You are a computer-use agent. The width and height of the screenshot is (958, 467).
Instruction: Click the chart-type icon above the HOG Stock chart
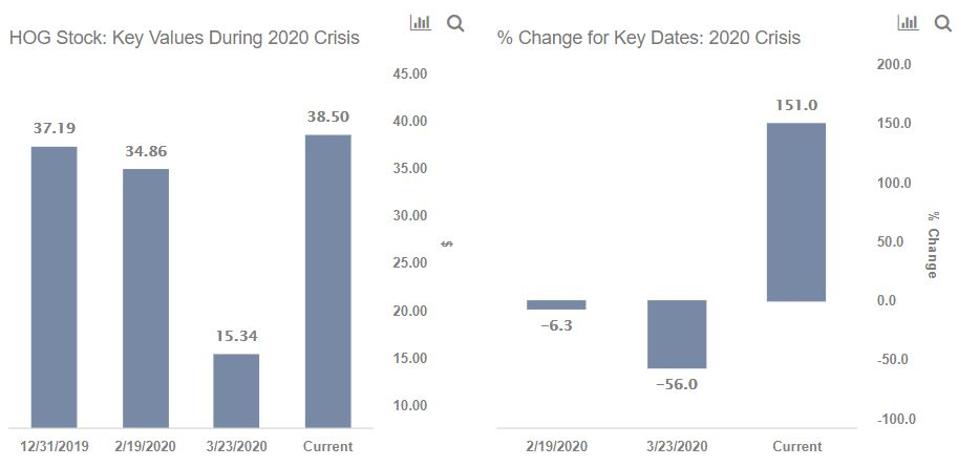point(421,22)
